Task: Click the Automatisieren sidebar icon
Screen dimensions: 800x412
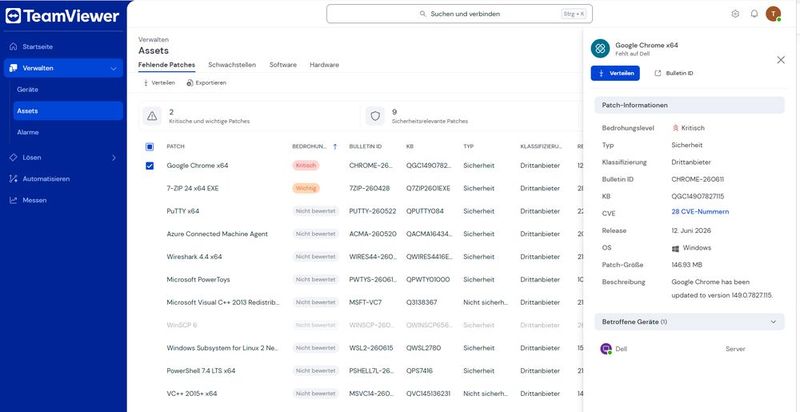Action: (13, 179)
